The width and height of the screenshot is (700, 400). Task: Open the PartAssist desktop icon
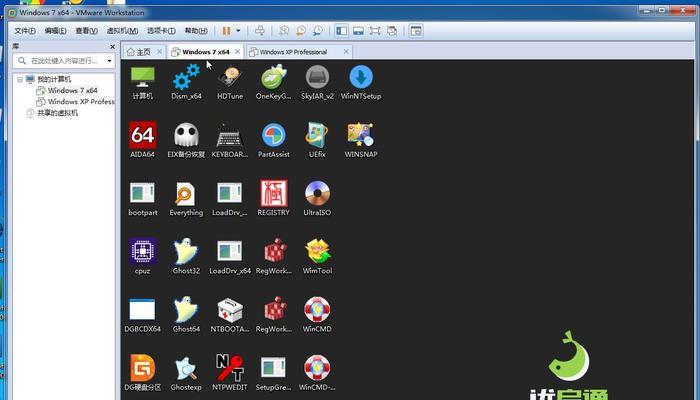click(x=273, y=140)
